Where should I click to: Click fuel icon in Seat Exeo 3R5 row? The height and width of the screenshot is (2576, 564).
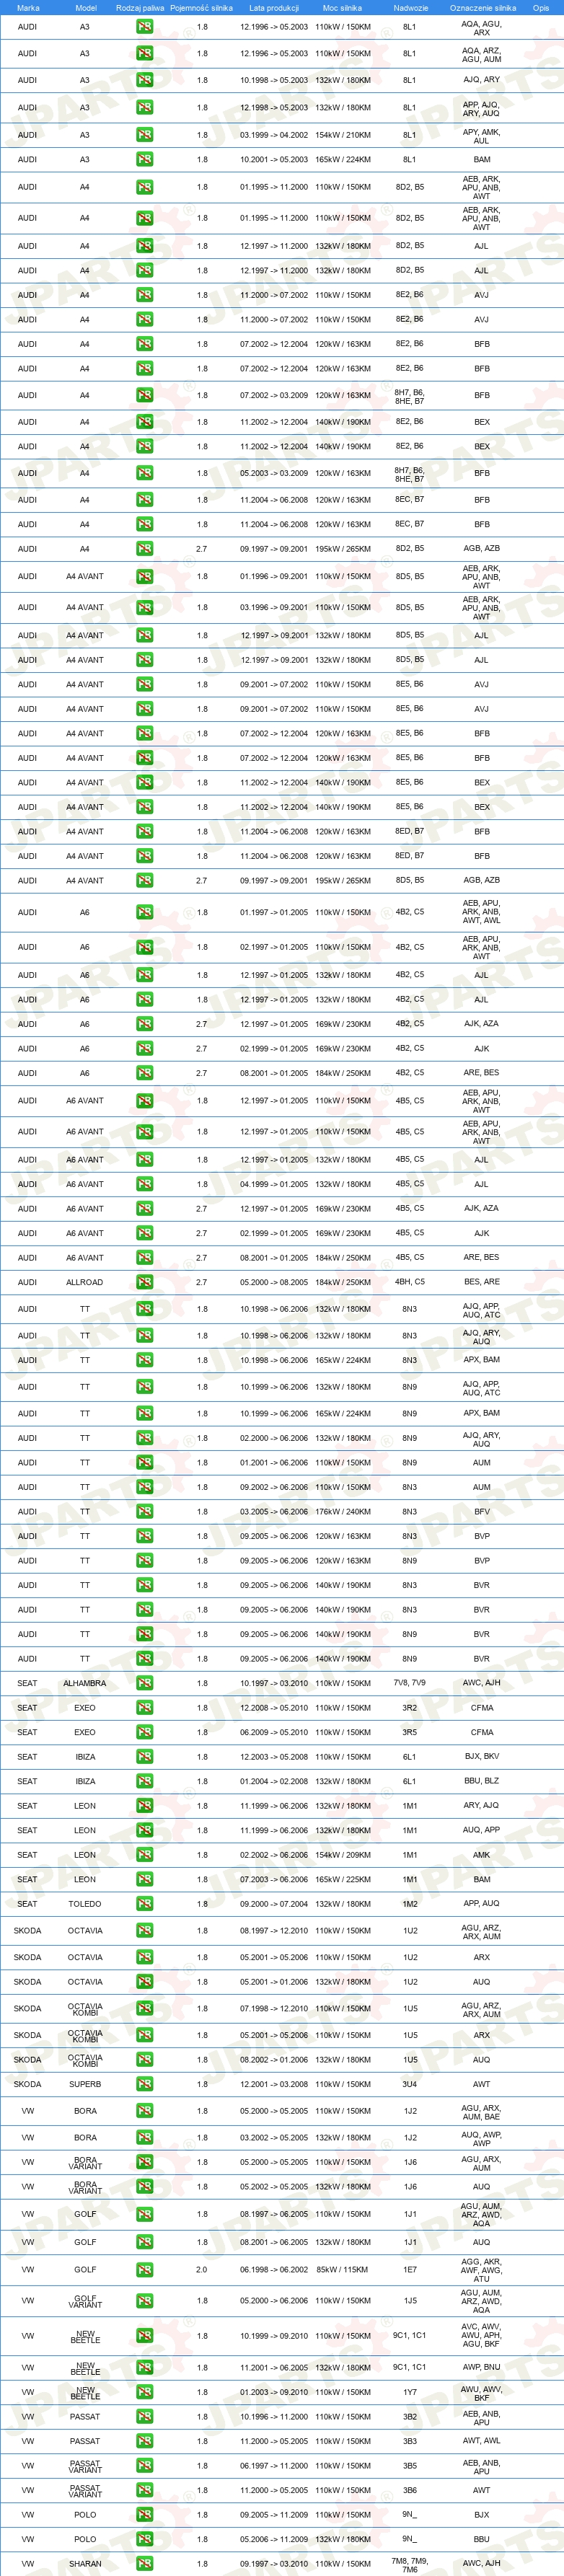coord(145,1732)
